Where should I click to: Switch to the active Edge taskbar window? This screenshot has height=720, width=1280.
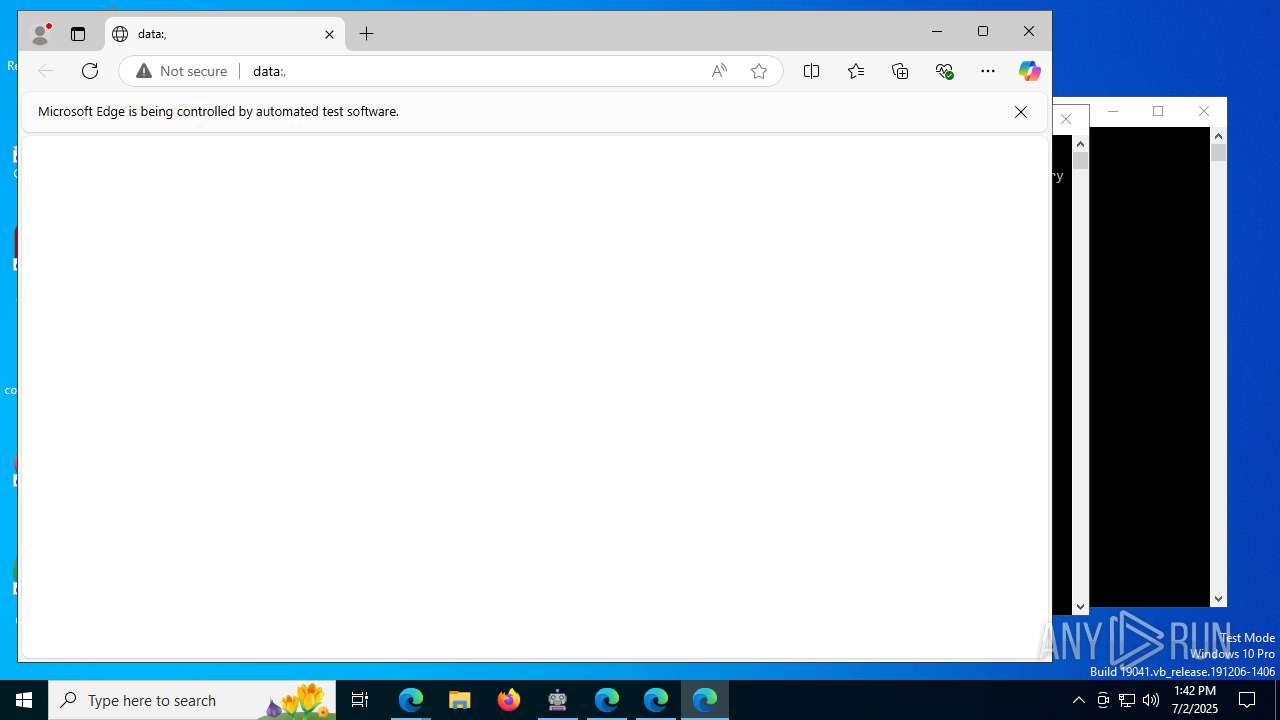[x=705, y=700]
